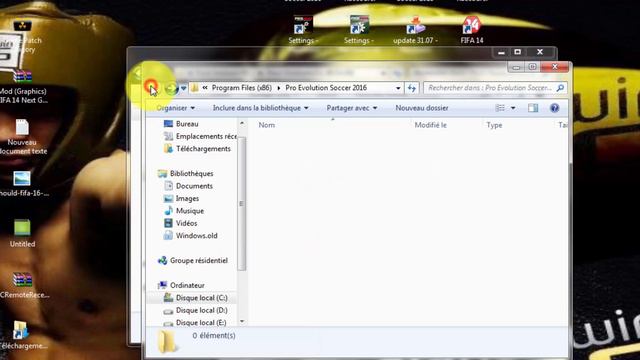The height and width of the screenshot is (360, 640).
Task: Sort by the Nom column header
Action: tap(267, 125)
